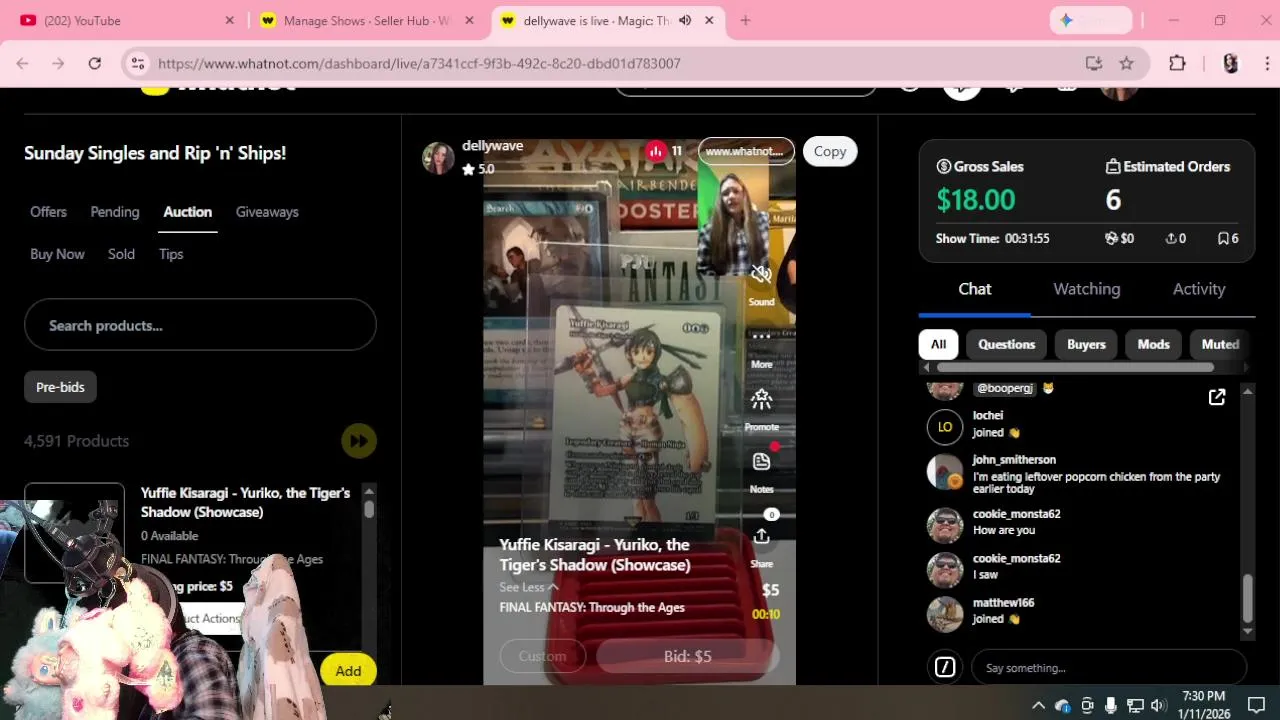
Task: Open the Giveaways tab
Action: pyautogui.click(x=267, y=212)
